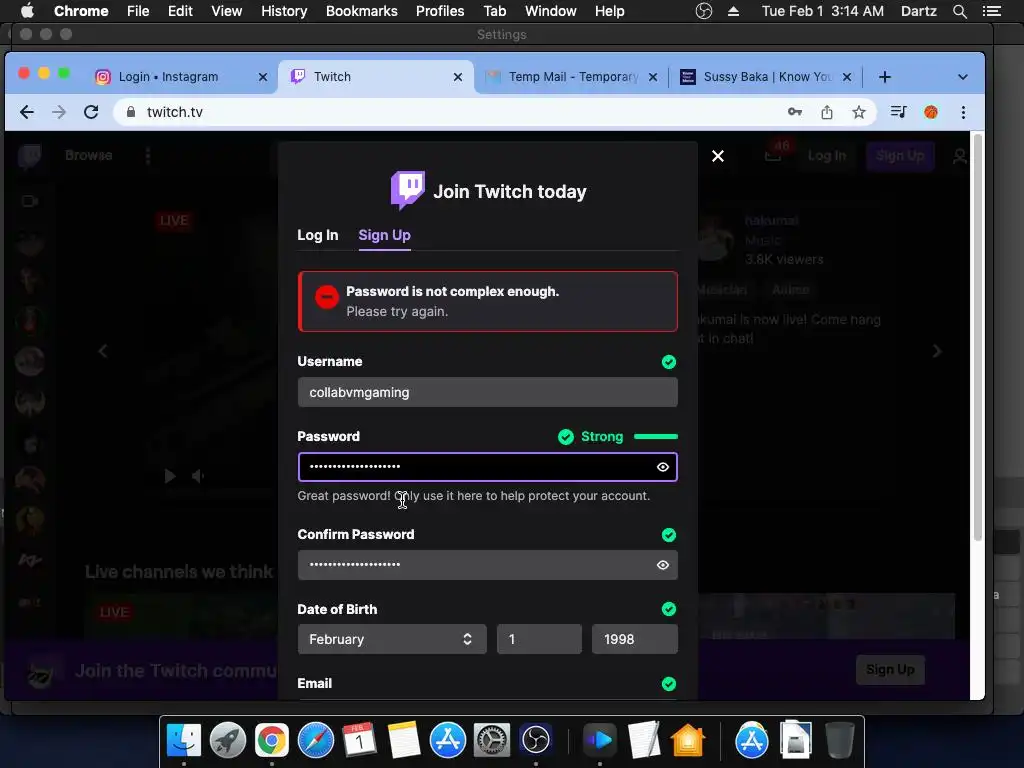The width and height of the screenshot is (1024, 768).
Task: Click the password strength bar
Action: 656,436
